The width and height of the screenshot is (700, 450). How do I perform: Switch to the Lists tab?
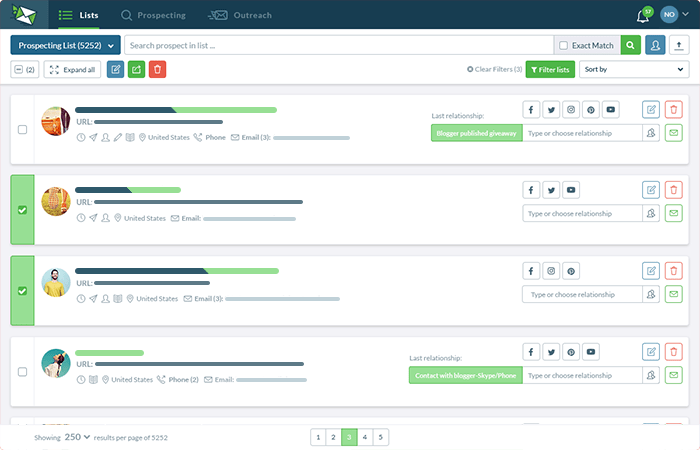(79, 15)
